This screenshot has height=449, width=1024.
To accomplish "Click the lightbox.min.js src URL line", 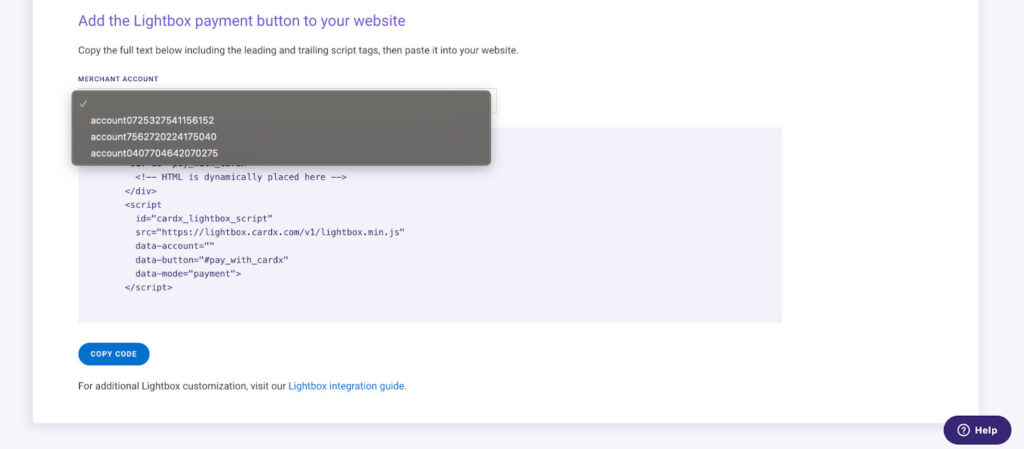I will (x=269, y=231).
